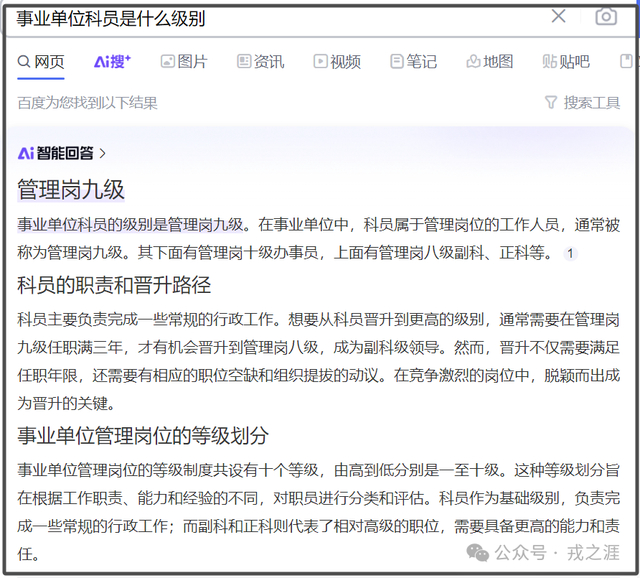The height and width of the screenshot is (578, 640).
Task: Open the 图片 tab
Action: click(x=184, y=62)
